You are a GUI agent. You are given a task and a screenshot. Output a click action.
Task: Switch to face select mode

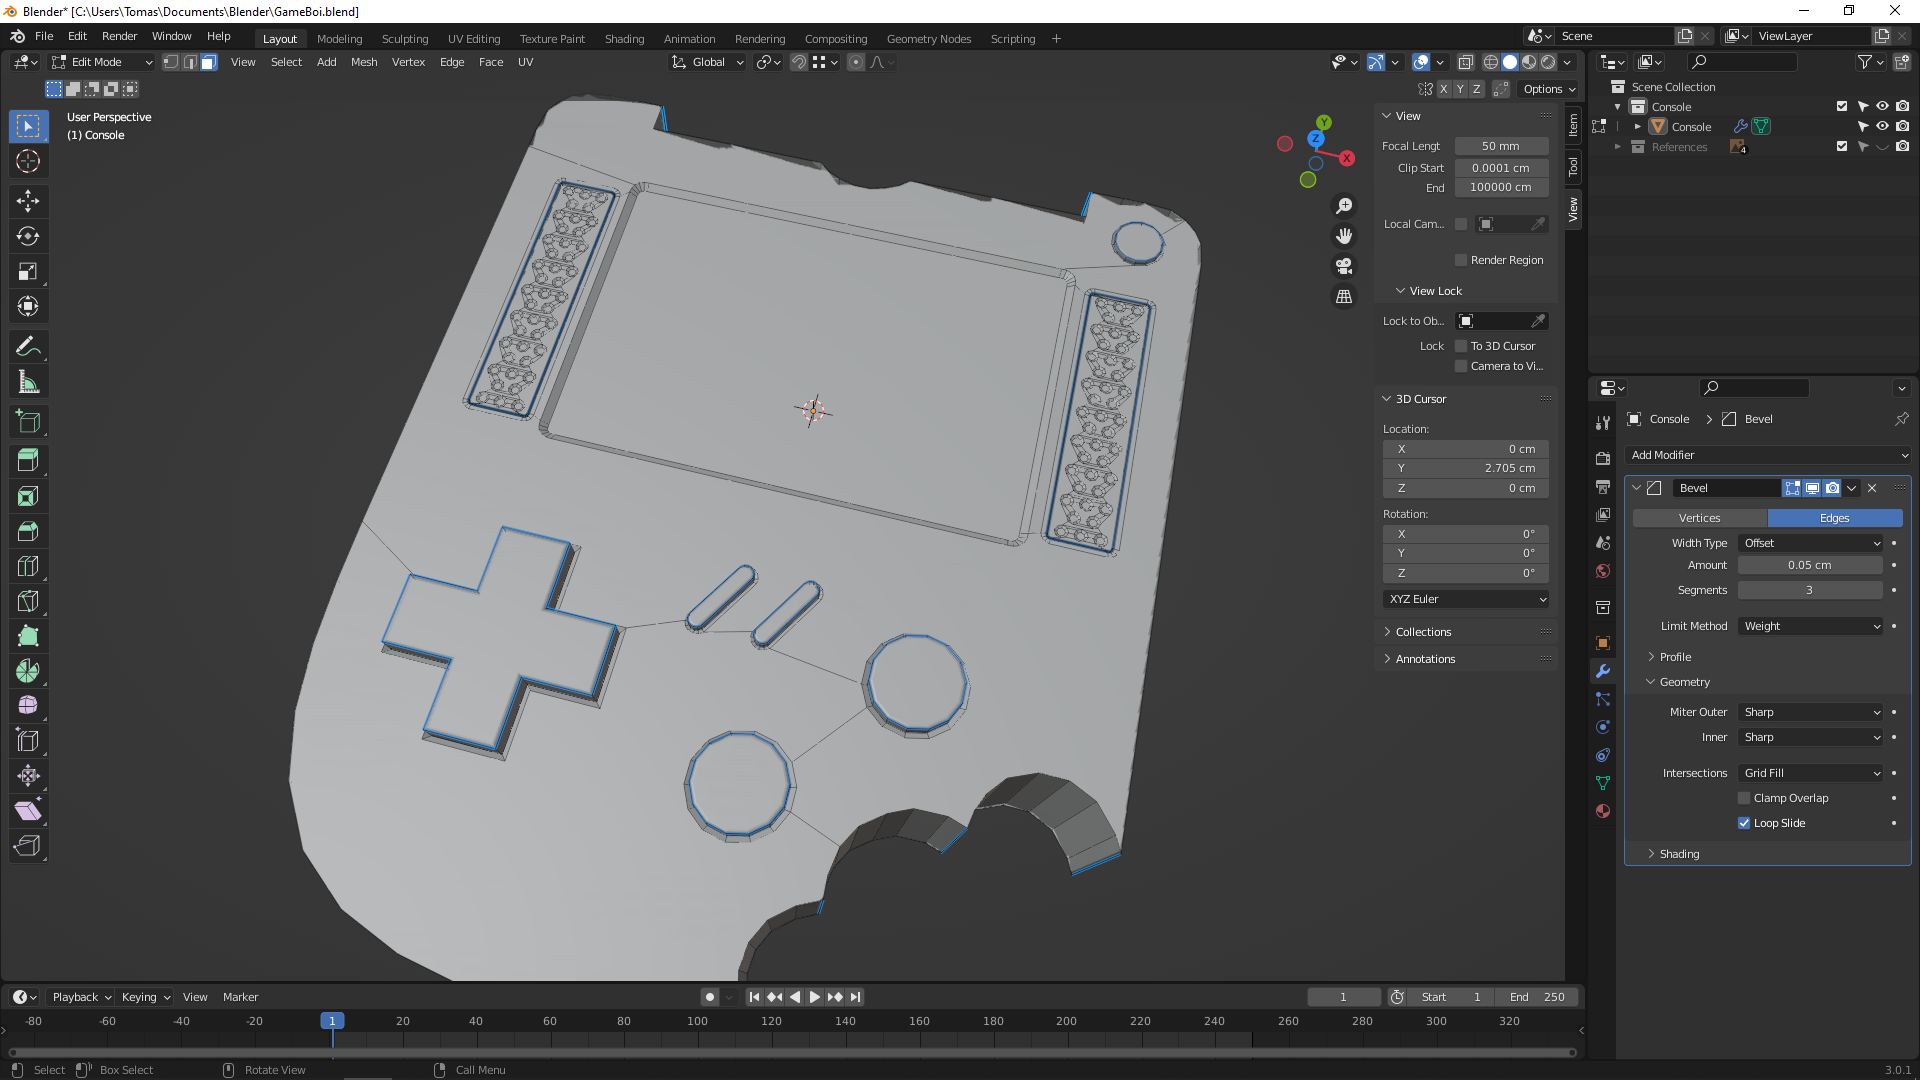point(209,62)
